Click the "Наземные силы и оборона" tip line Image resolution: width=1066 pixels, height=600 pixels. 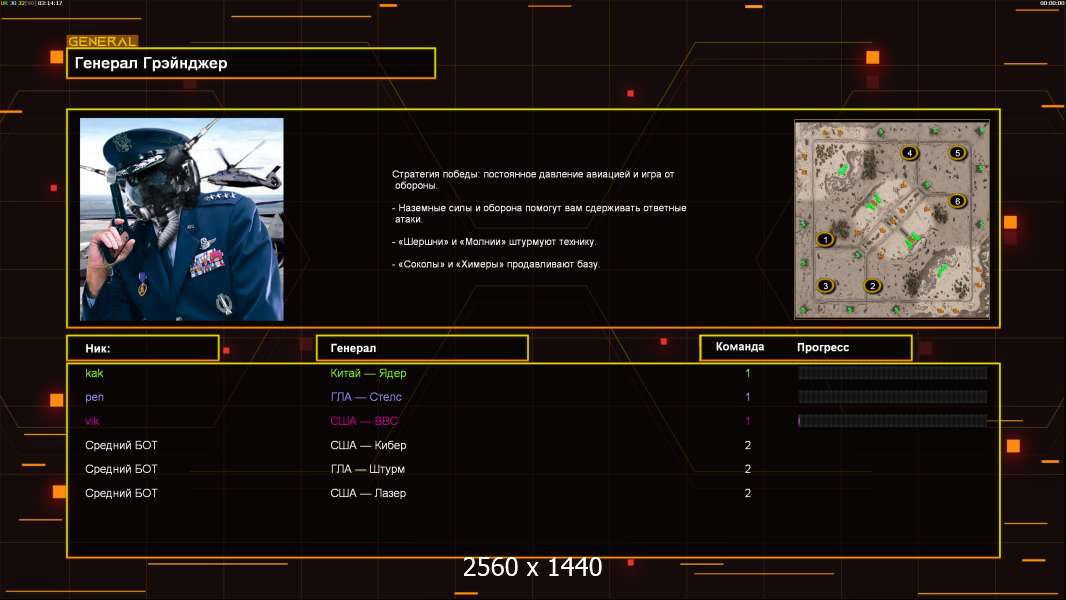(x=539, y=213)
